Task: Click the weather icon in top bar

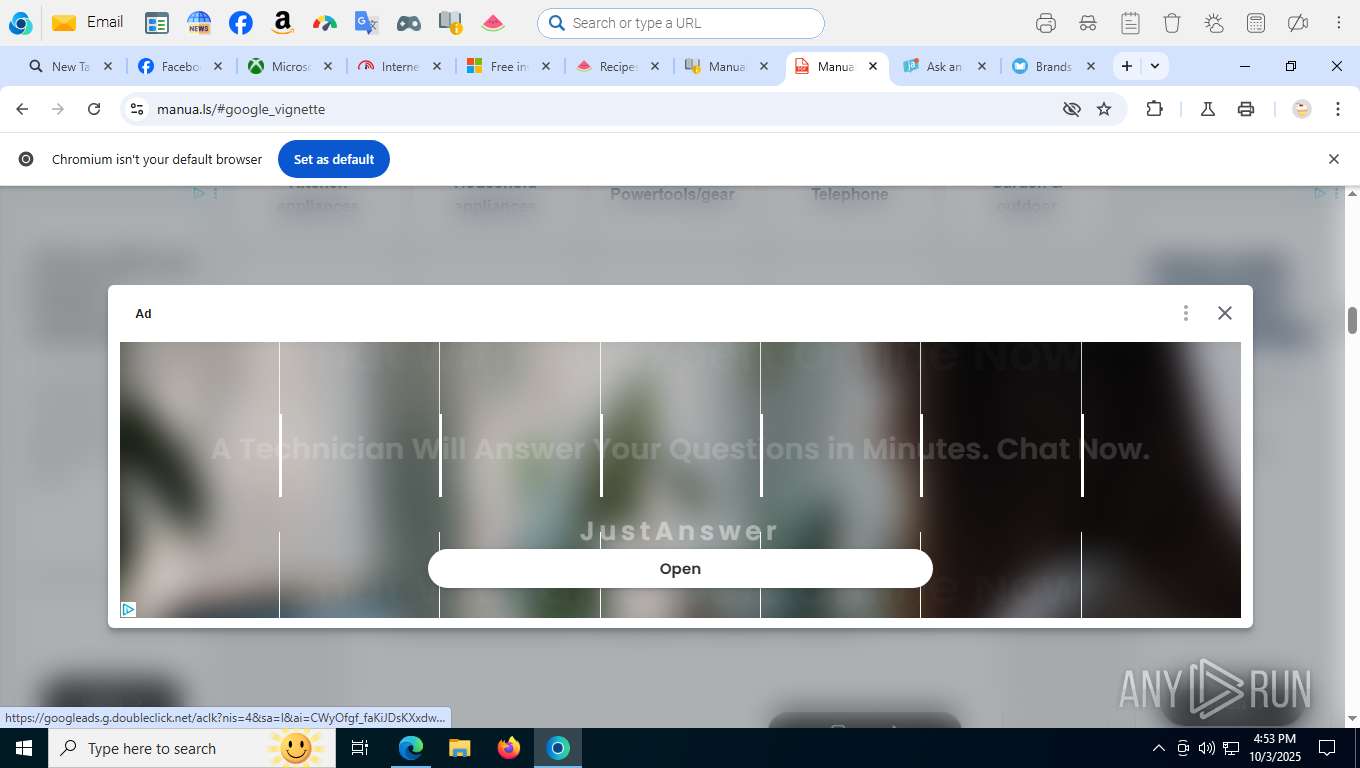Action: pos(1214,23)
